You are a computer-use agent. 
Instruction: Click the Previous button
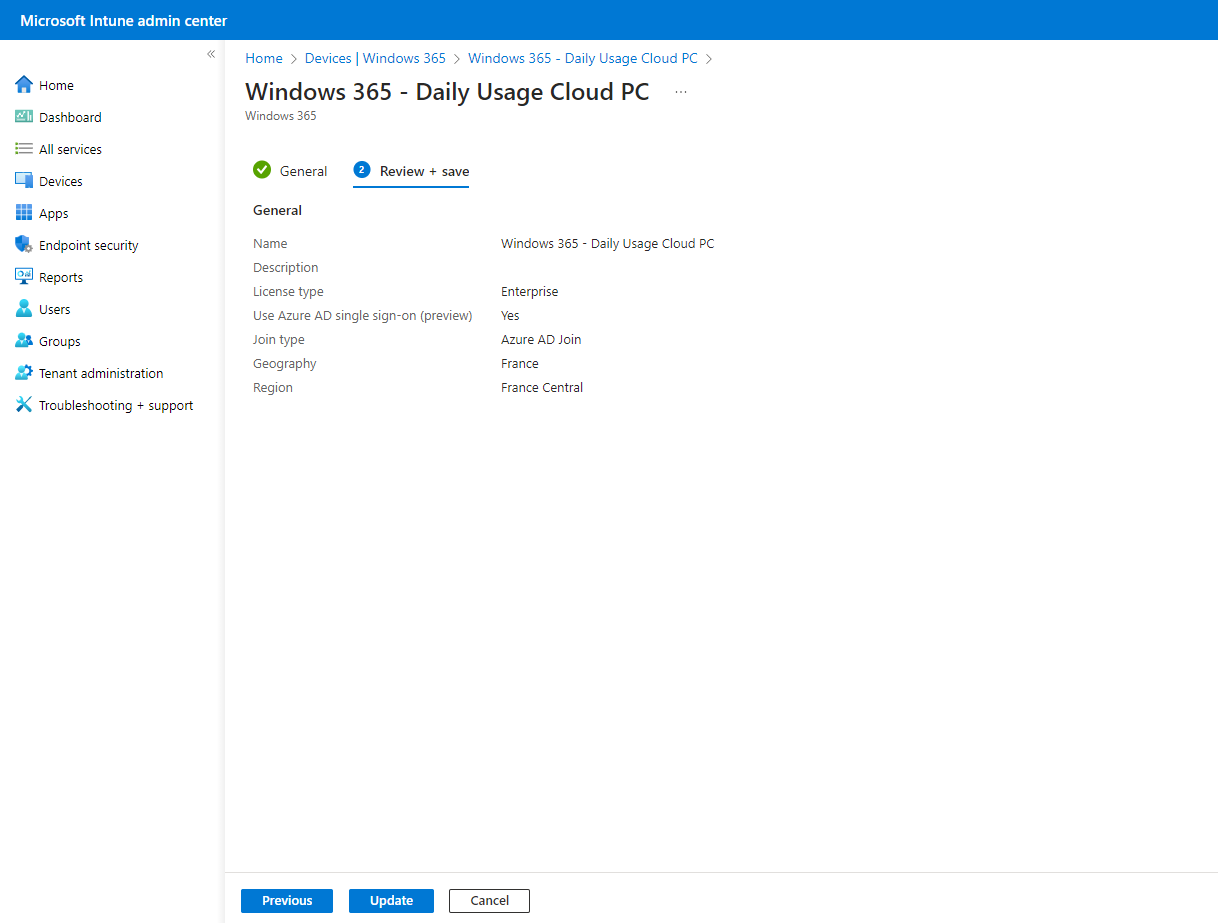point(286,900)
